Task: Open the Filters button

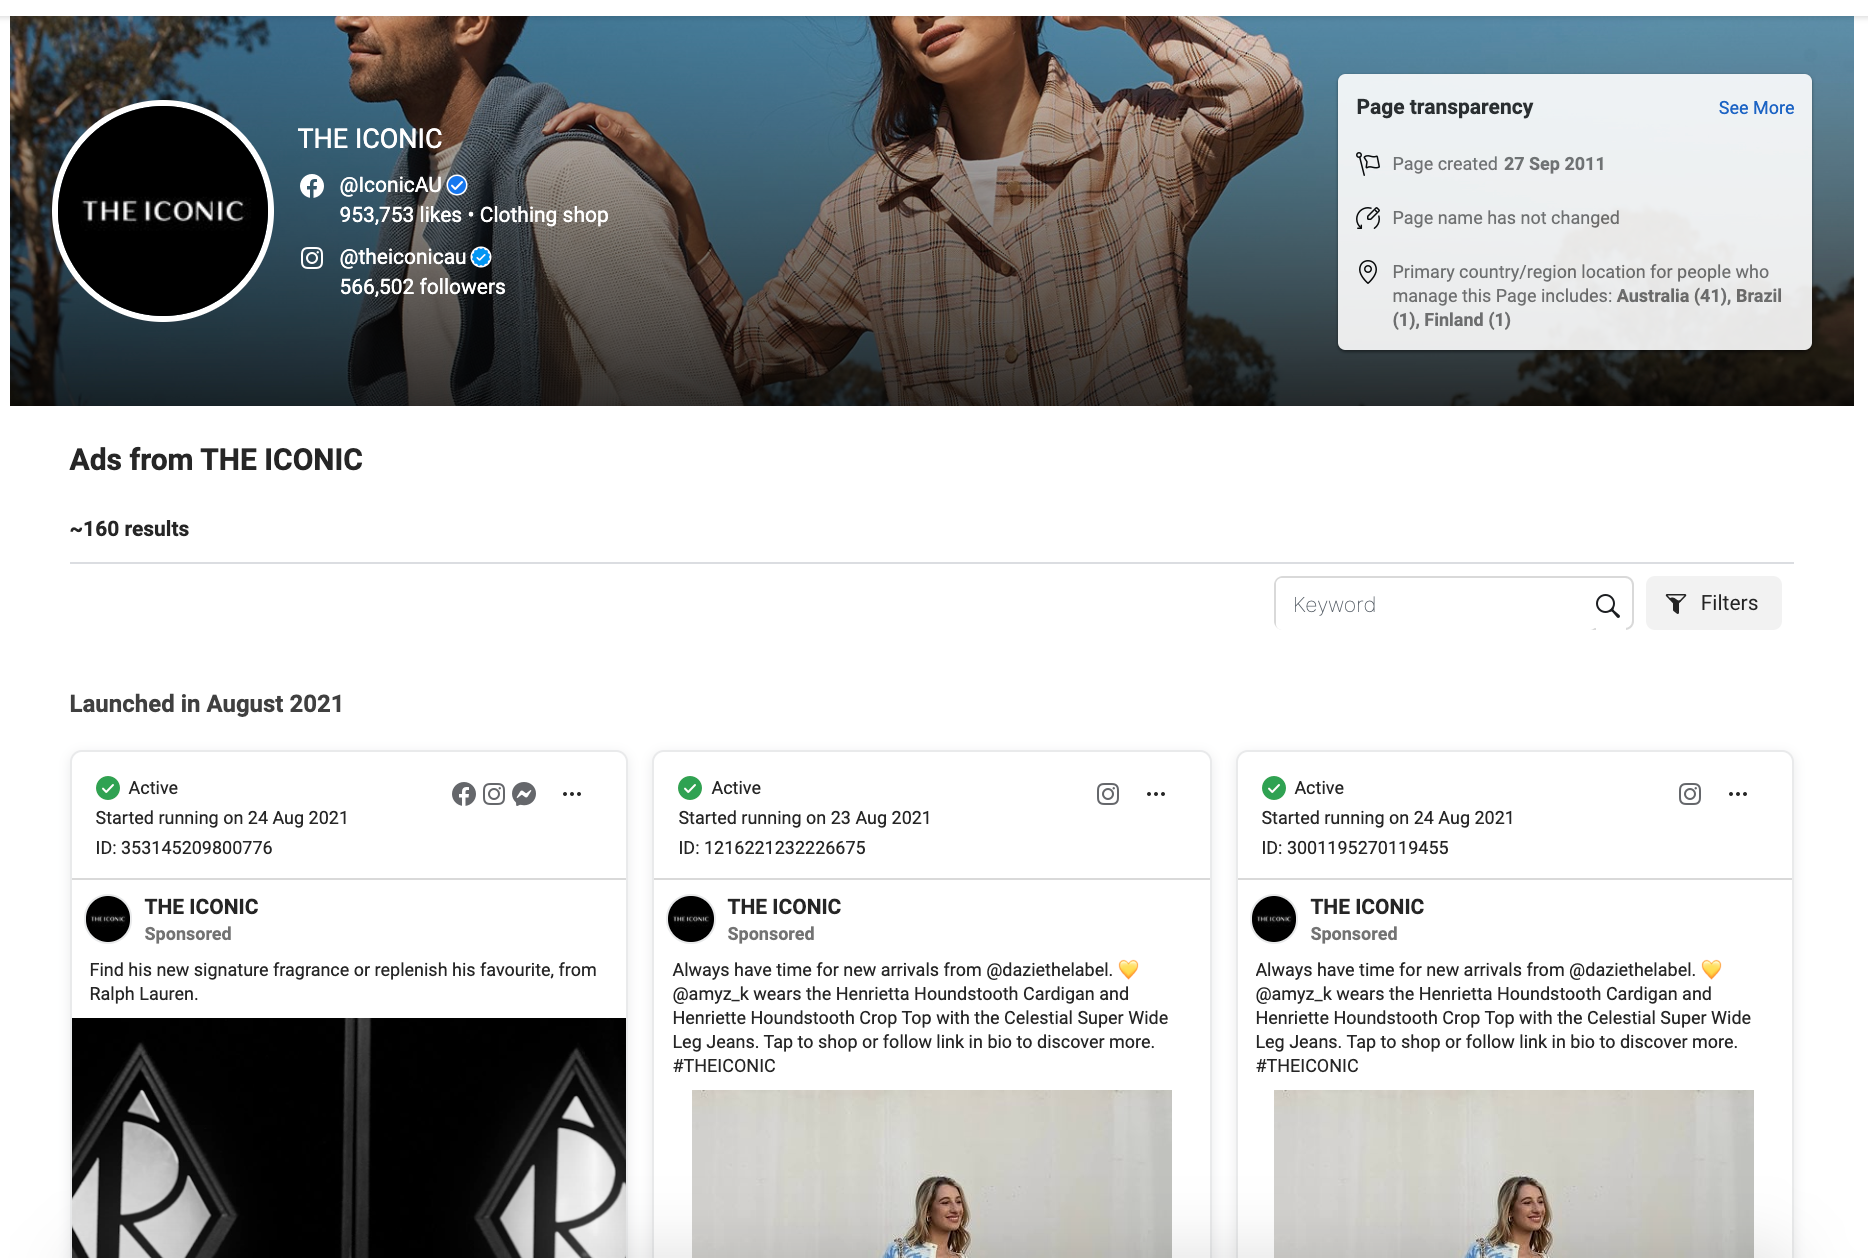Action: [x=1713, y=603]
